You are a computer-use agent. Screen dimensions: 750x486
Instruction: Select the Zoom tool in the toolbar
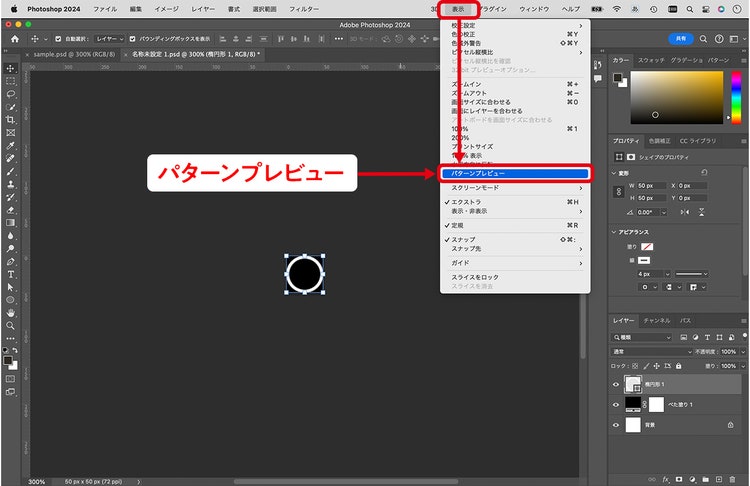[10, 326]
